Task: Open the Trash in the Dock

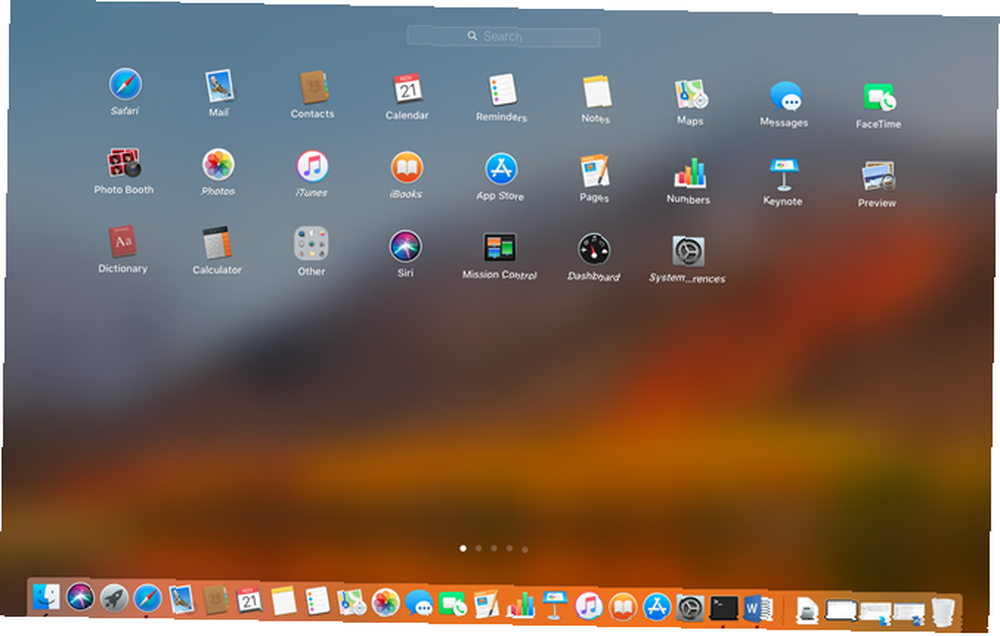Action: pyautogui.click(x=943, y=612)
